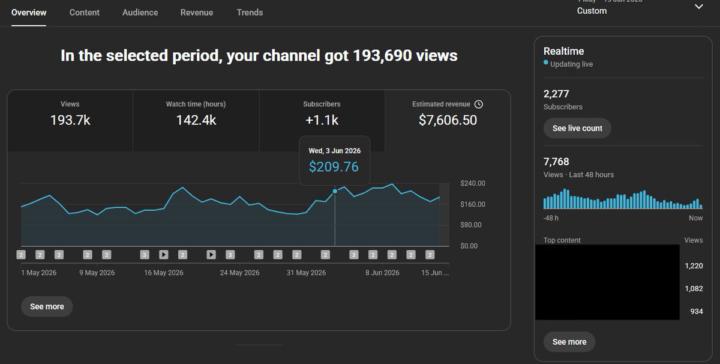Click the 934 views value in Top content
The height and width of the screenshot is (364, 720).
(697, 312)
